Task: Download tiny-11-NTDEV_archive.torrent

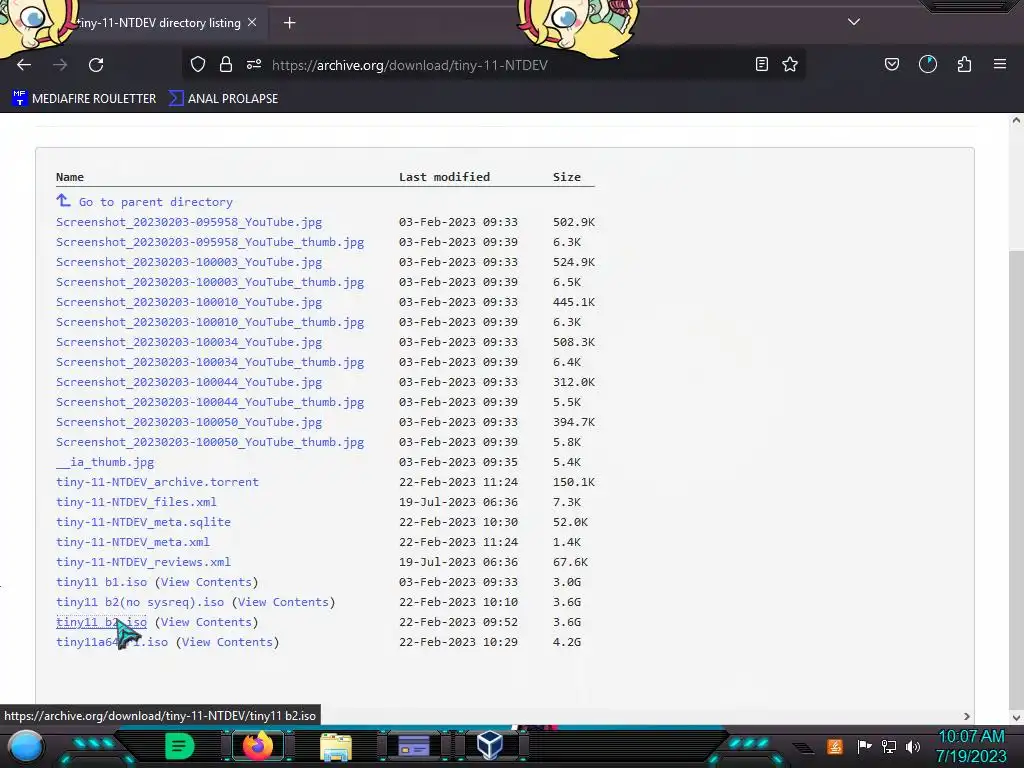Action: [x=157, y=482]
